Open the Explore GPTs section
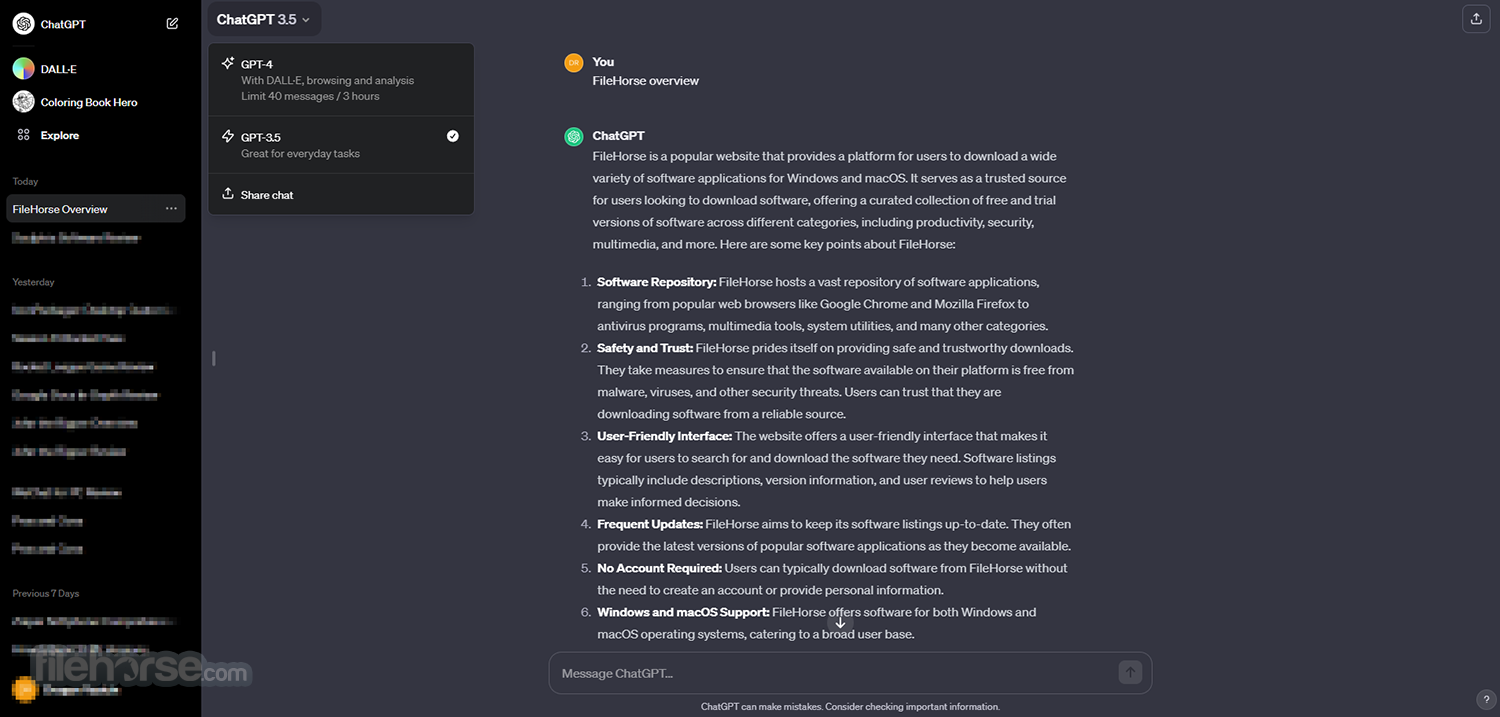 (x=59, y=134)
